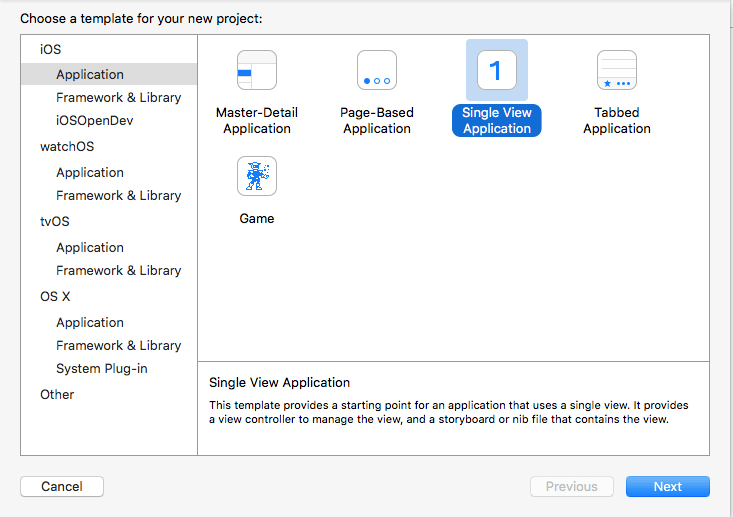Select iOSOpenDev in the sidebar

point(94,120)
